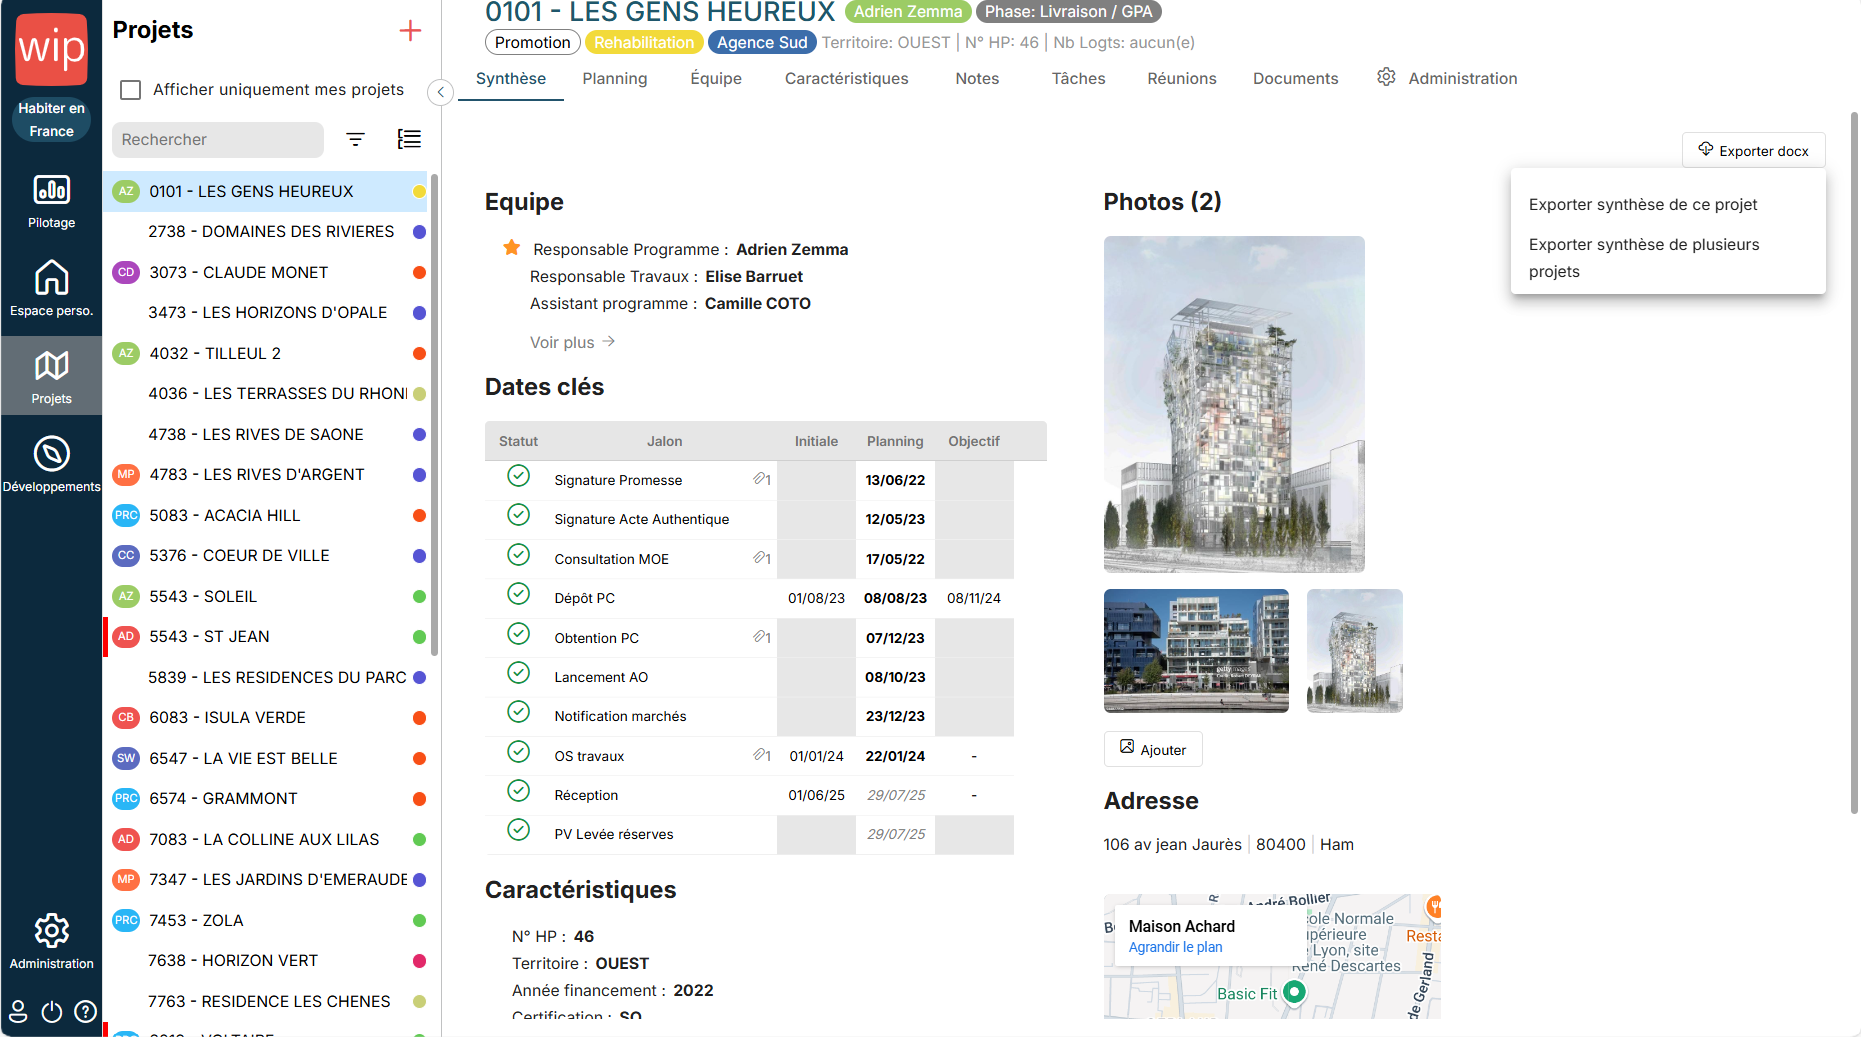Open the apartment block photo thumbnail
The image size is (1861, 1037).
1196,650
